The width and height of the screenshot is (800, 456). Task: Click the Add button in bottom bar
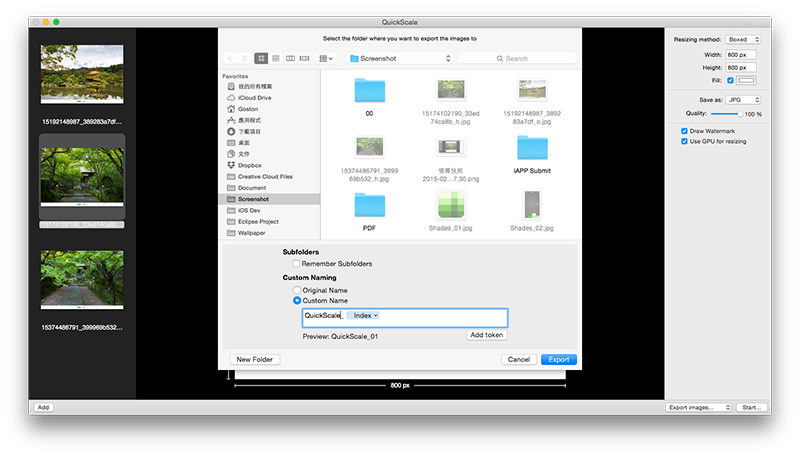[43, 407]
